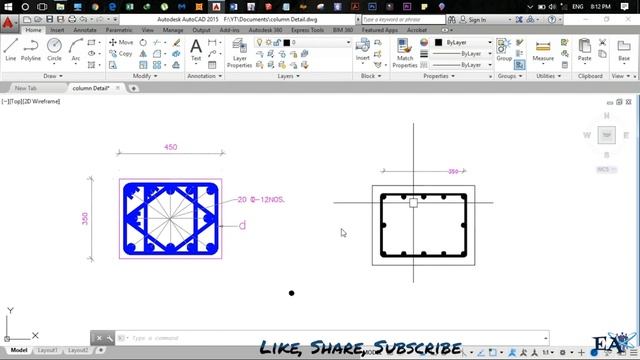Image resolution: width=640 pixels, height=360 pixels.
Task: Expand the Block panel
Action: (x=371, y=76)
